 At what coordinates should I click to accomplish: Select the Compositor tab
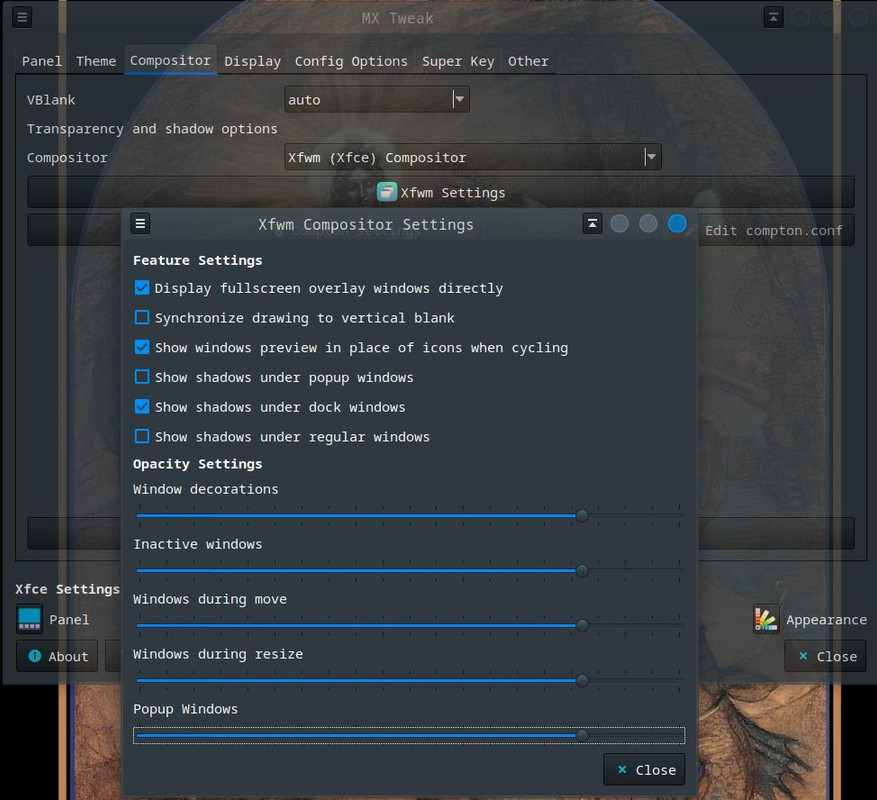(171, 60)
